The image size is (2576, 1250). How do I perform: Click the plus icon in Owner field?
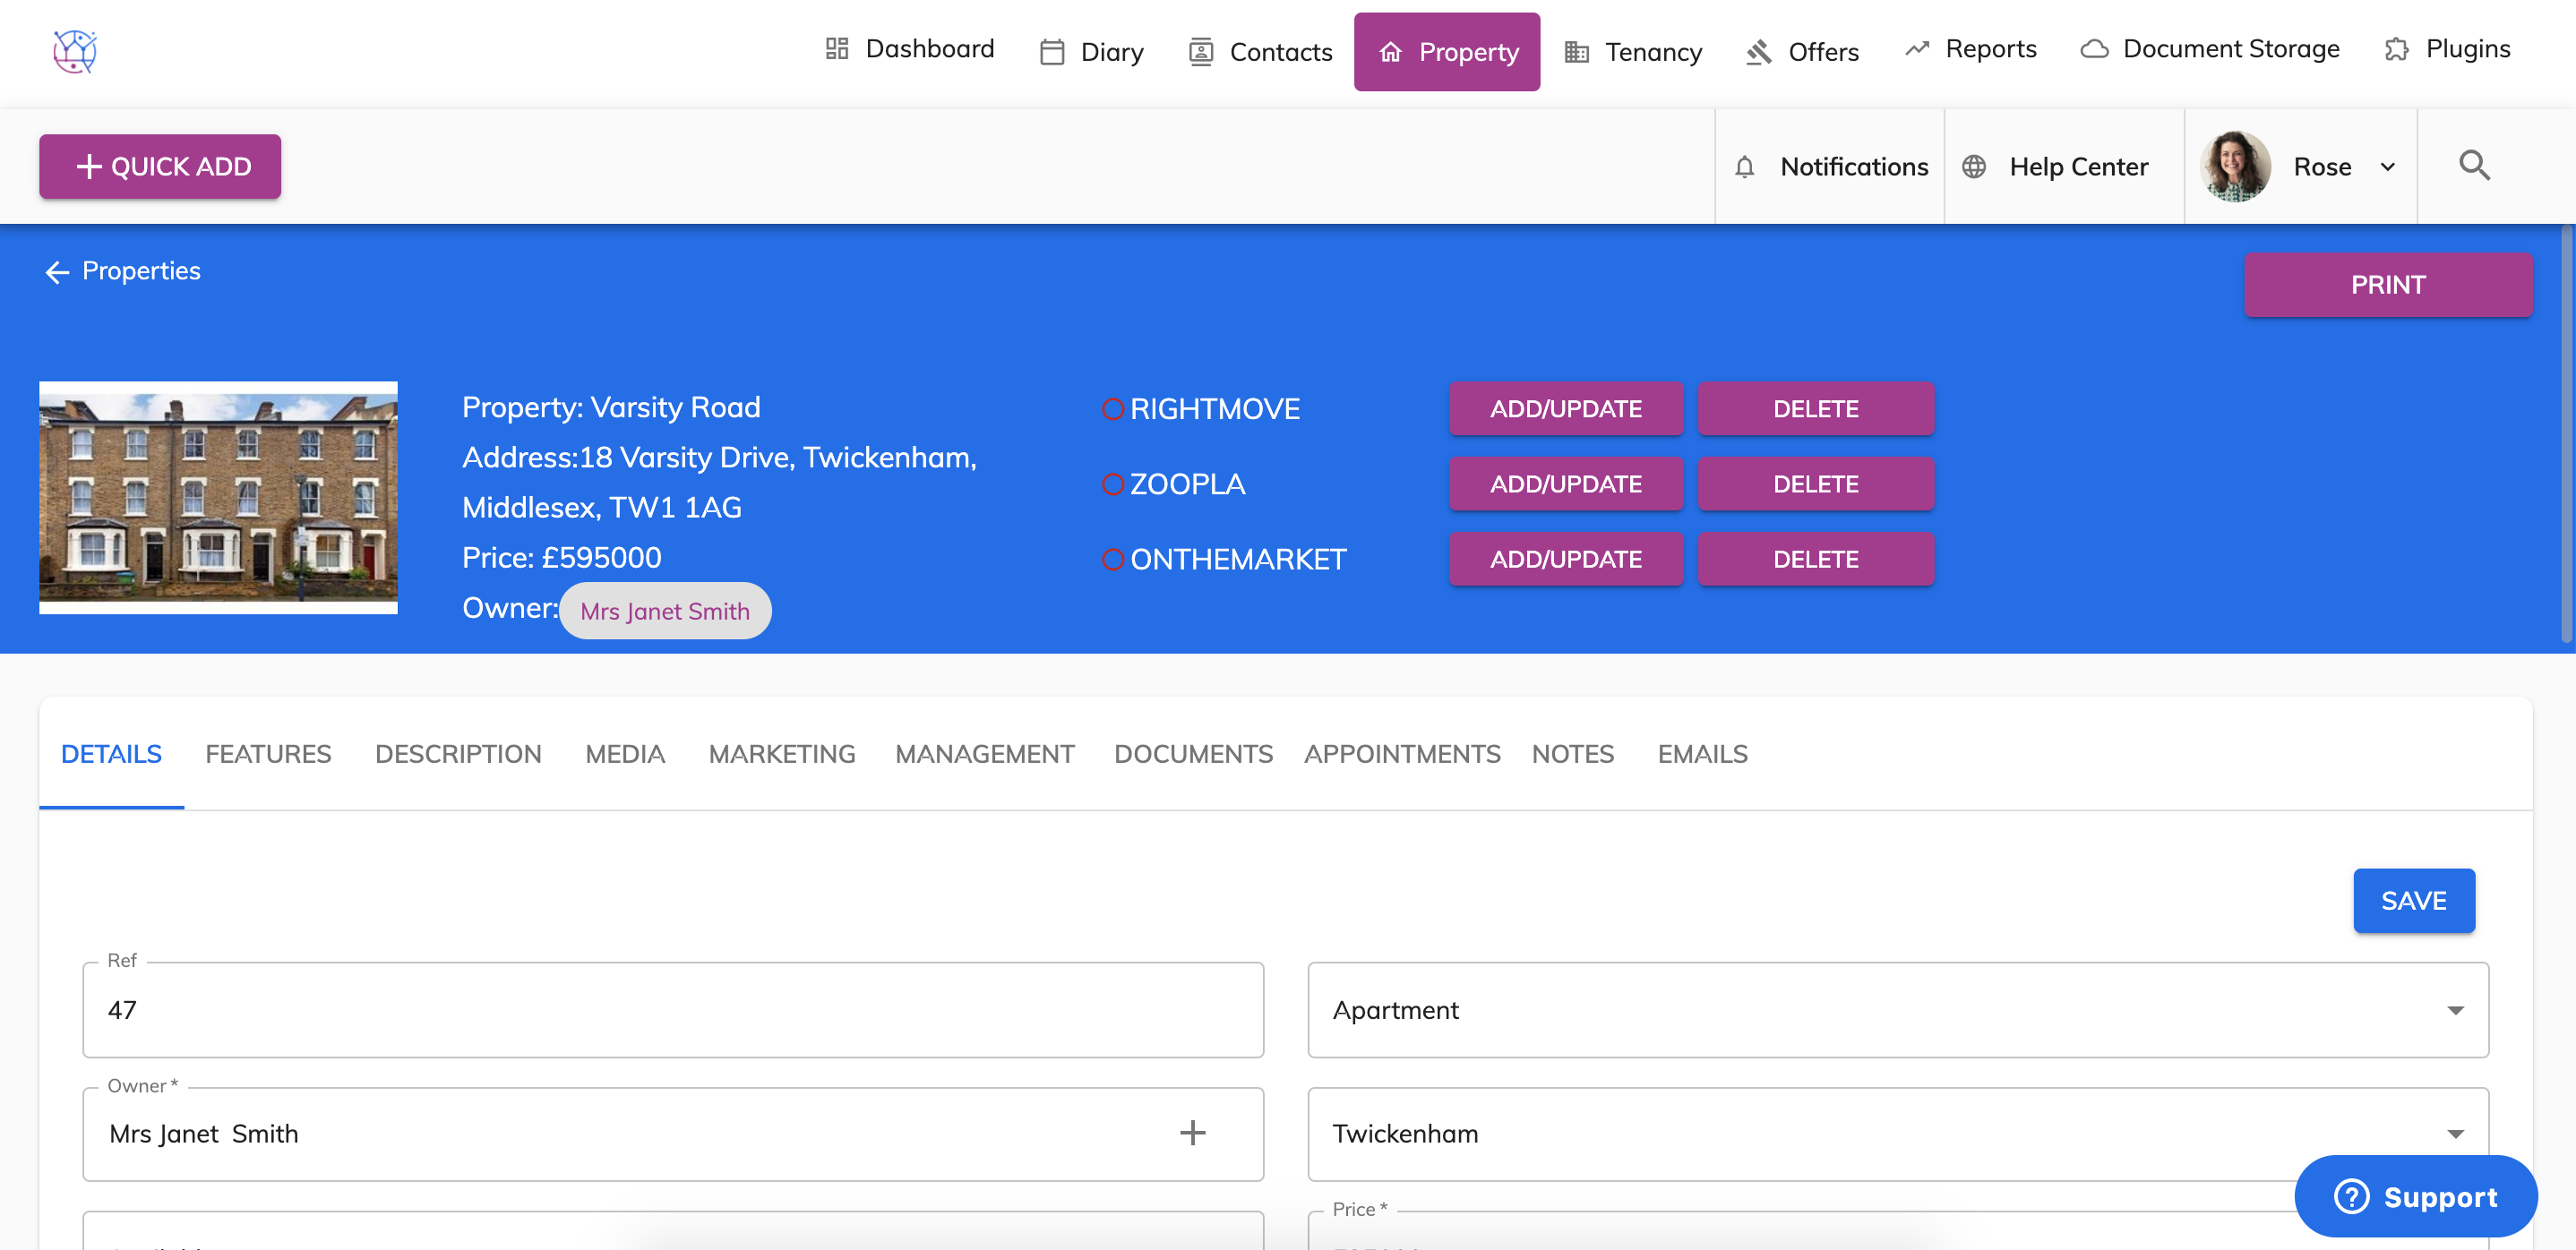tap(1192, 1133)
